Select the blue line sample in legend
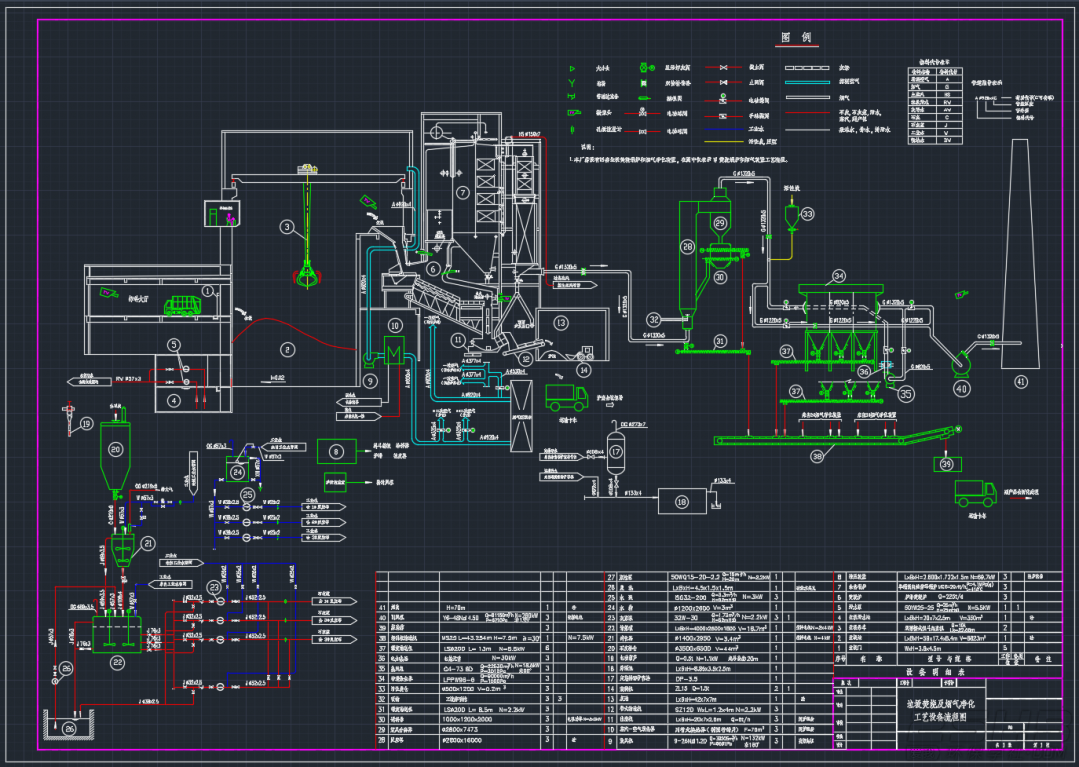The height and width of the screenshot is (767, 1079). [725, 129]
